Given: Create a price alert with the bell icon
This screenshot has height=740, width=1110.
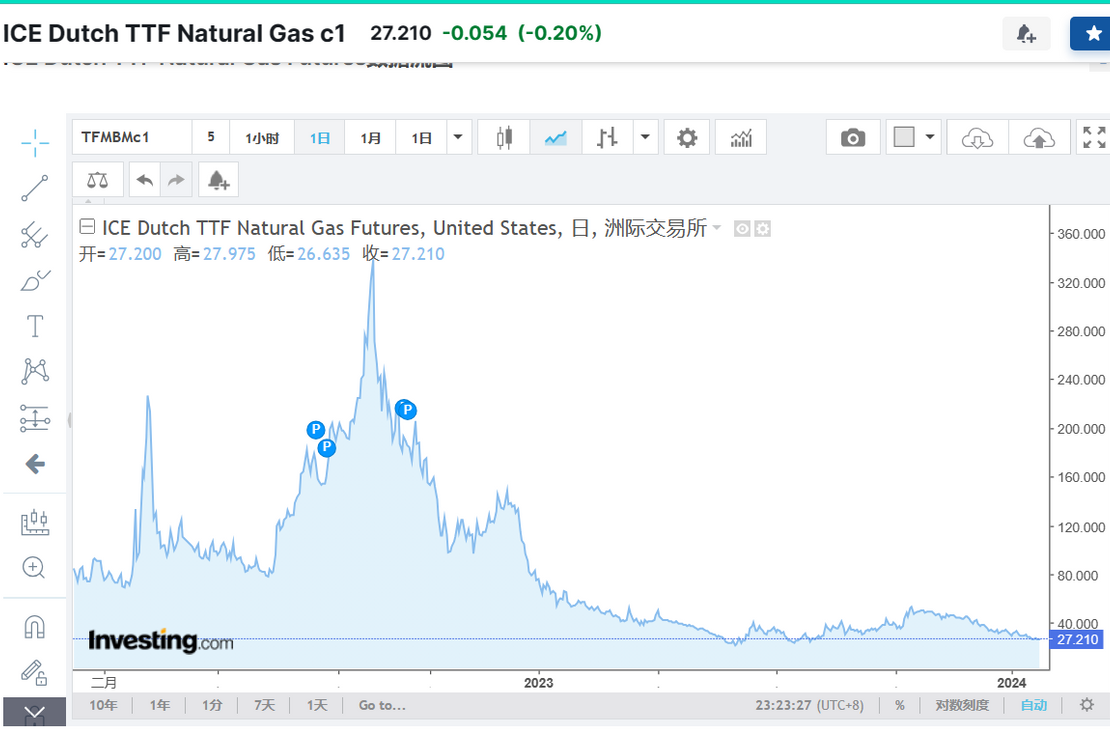Looking at the screenshot, I should coord(218,179).
